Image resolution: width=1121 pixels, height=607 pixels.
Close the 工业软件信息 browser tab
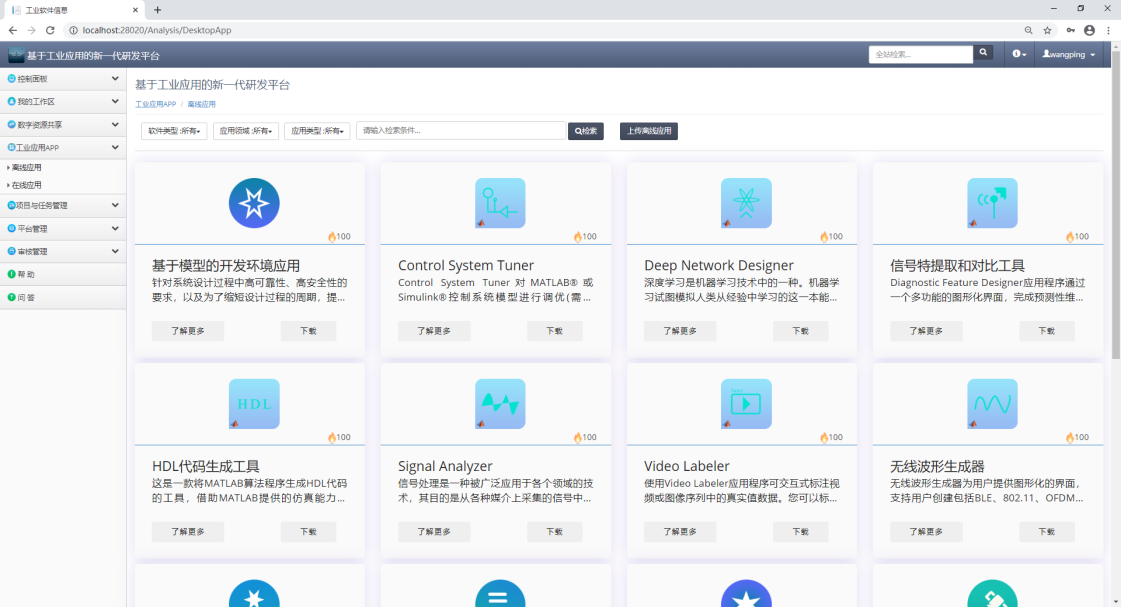click(136, 10)
